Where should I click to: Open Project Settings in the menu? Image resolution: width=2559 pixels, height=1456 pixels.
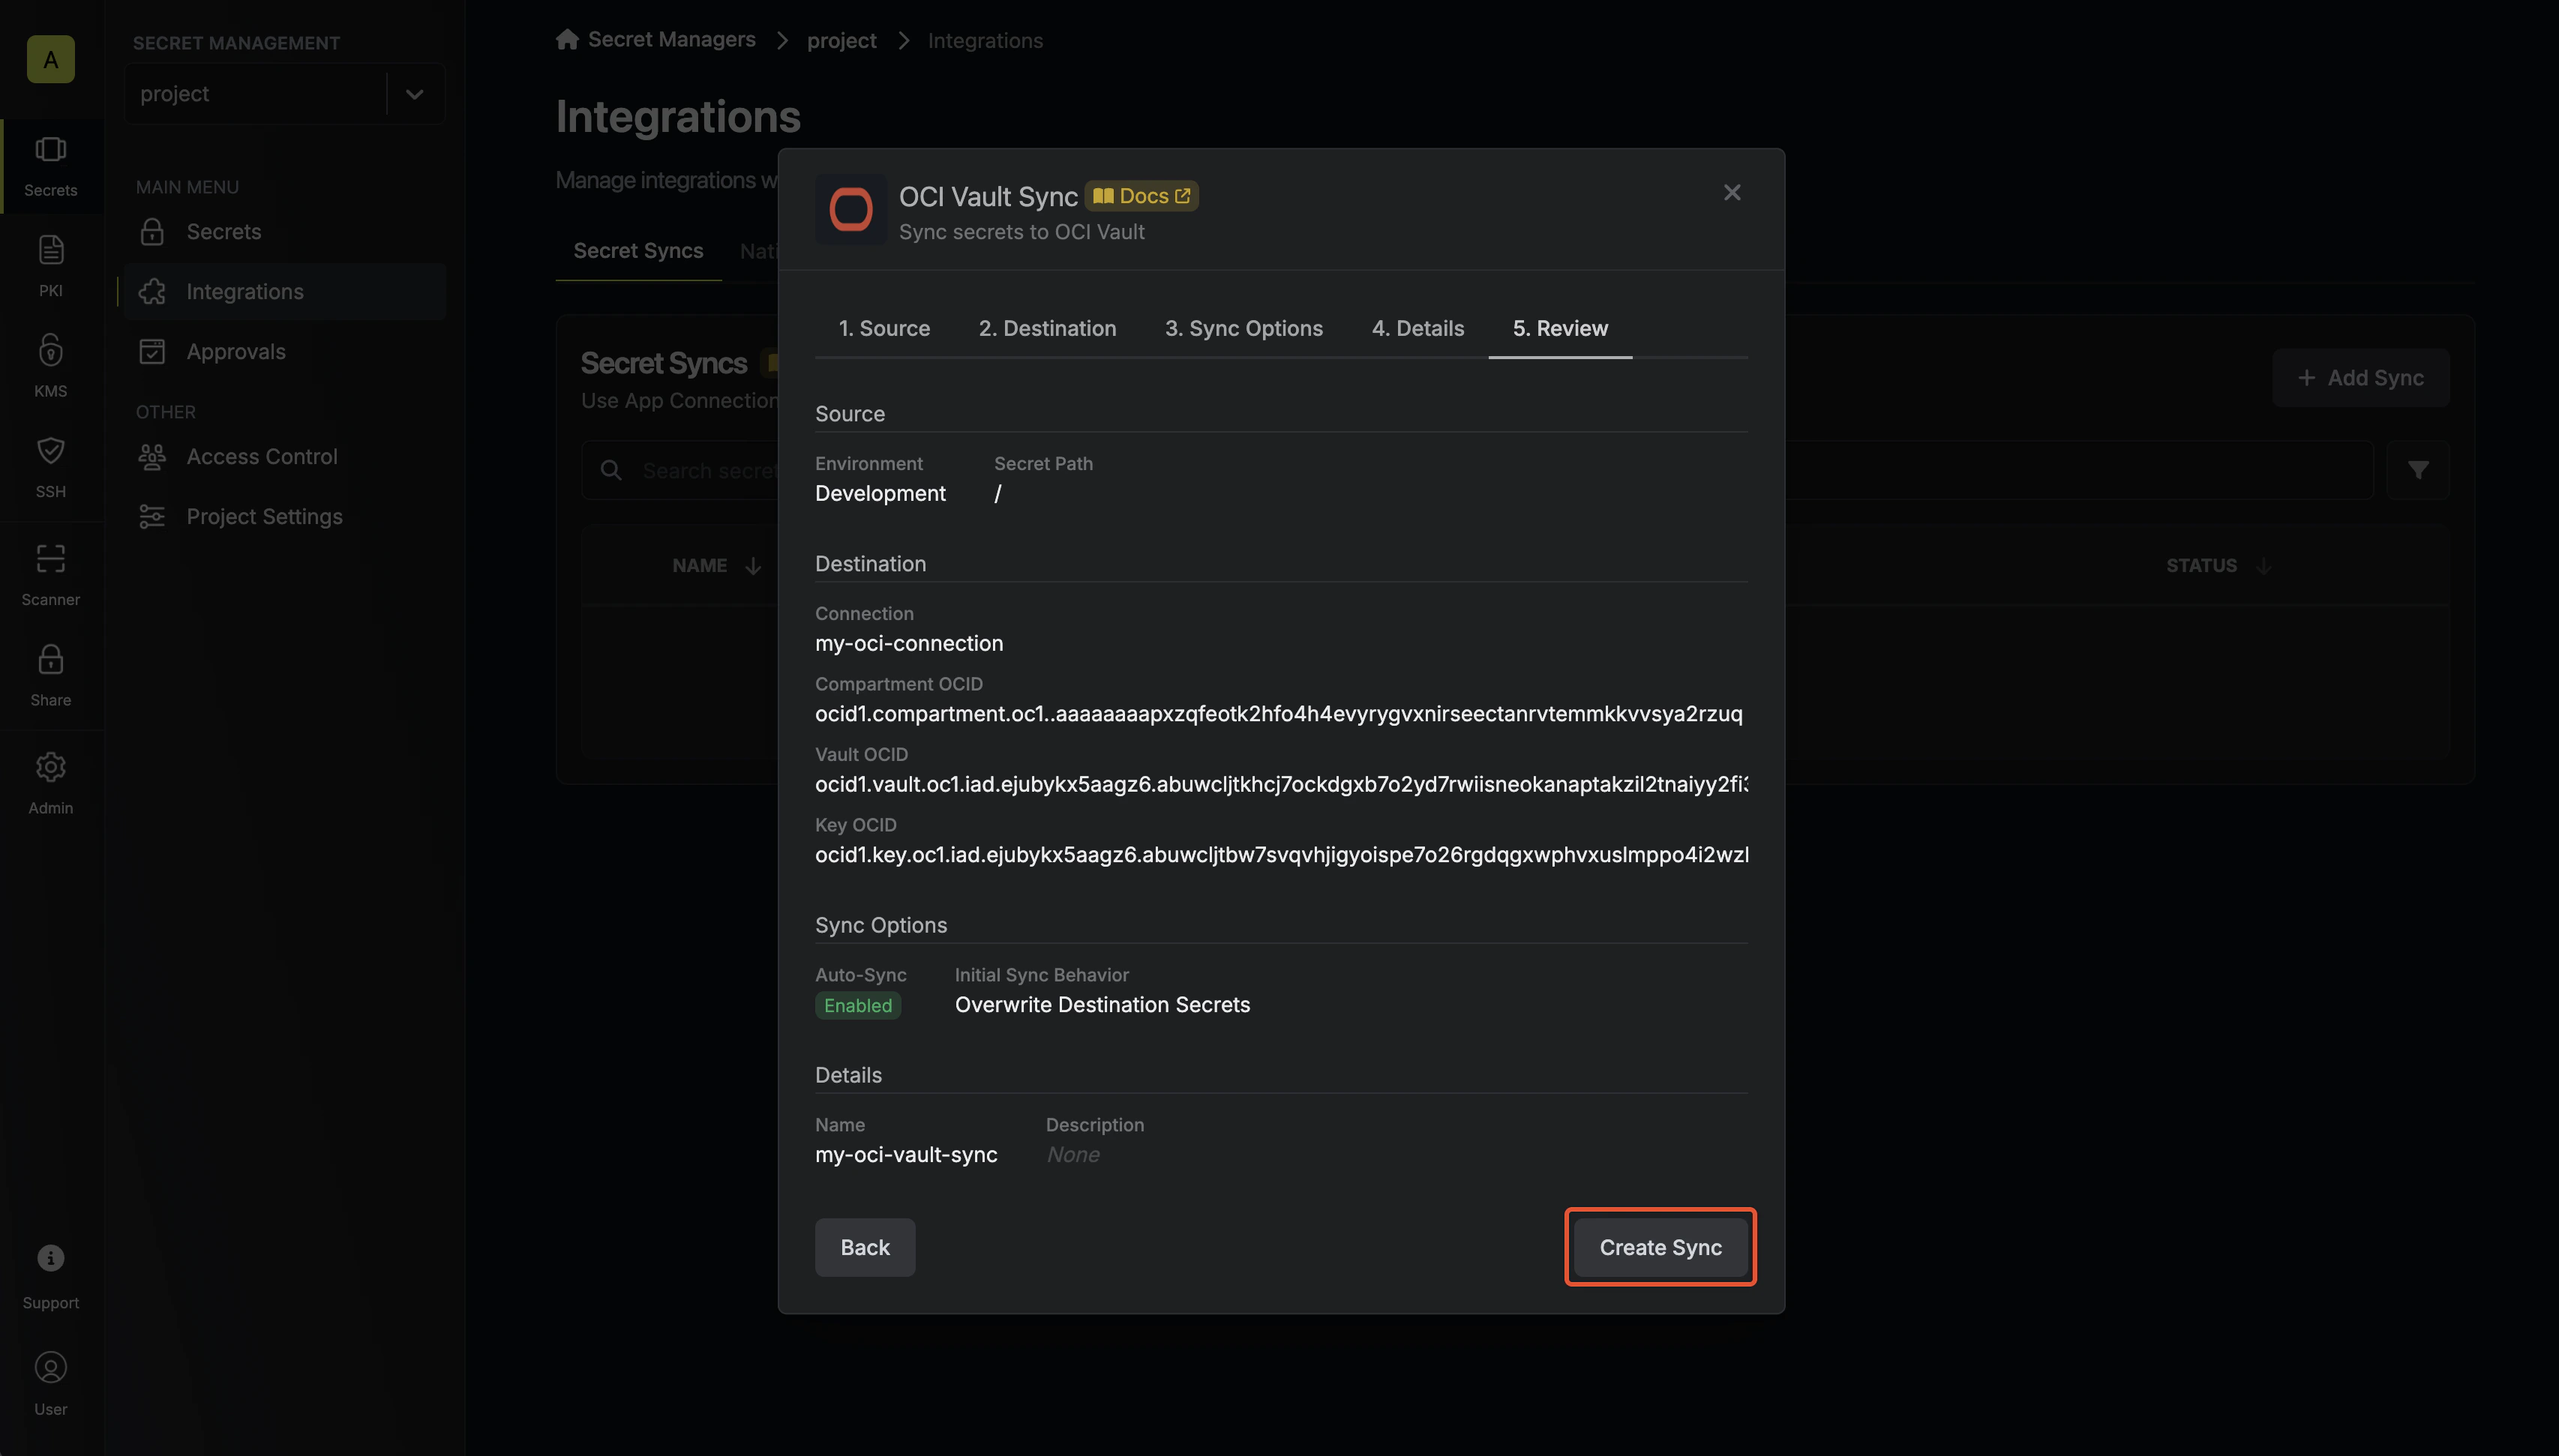click(285, 517)
